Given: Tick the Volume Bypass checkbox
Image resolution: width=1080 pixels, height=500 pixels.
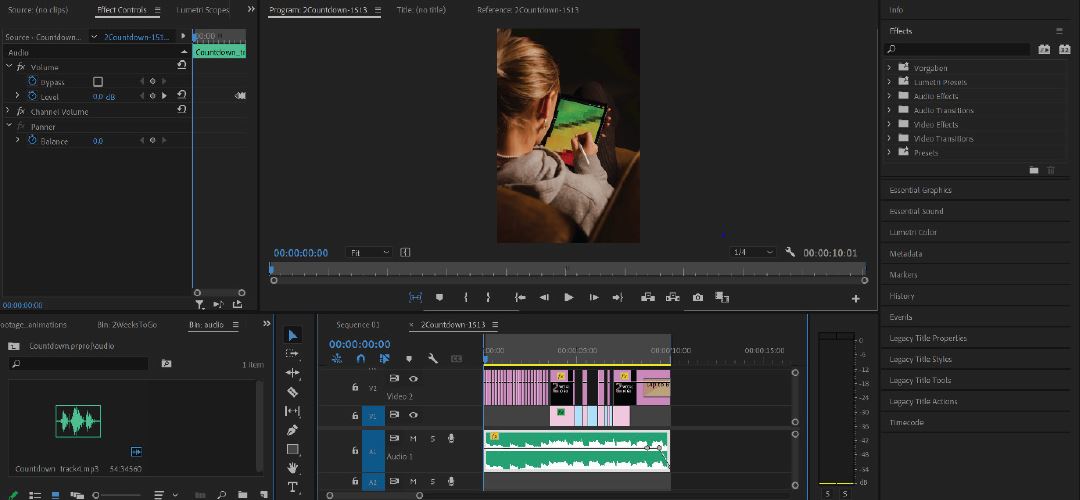Looking at the screenshot, I should pos(98,81).
